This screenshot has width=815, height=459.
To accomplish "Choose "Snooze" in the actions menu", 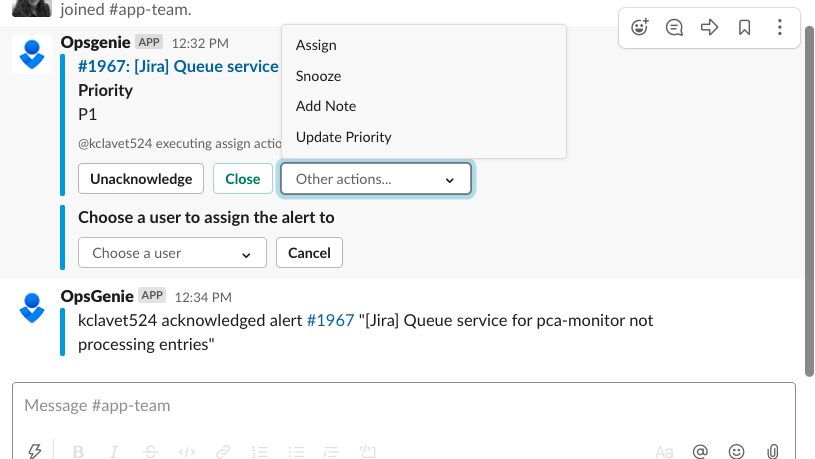I will tap(318, 76).
